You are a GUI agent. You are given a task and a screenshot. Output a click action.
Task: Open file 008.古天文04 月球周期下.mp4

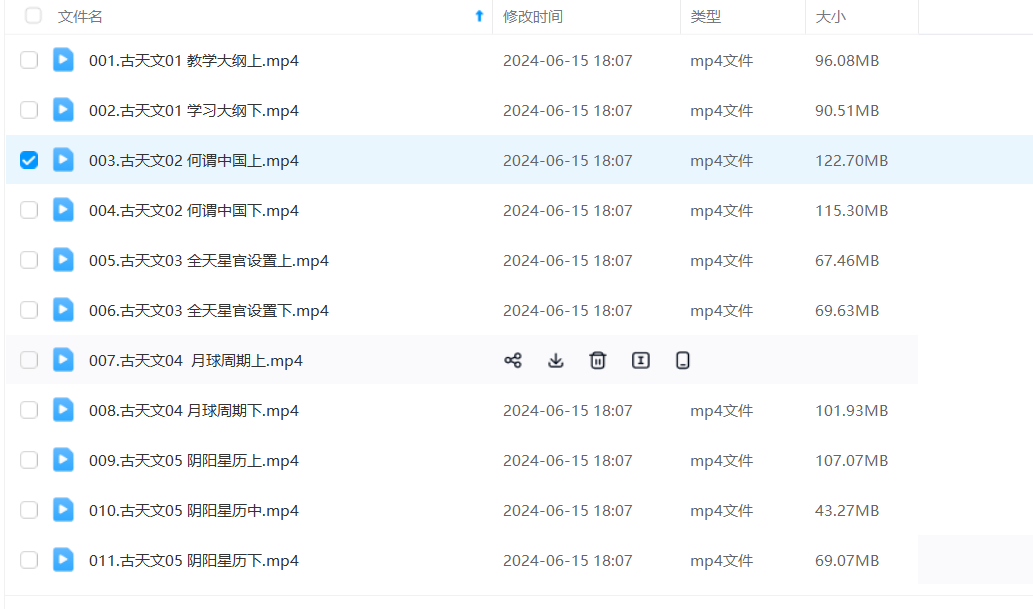193,411
